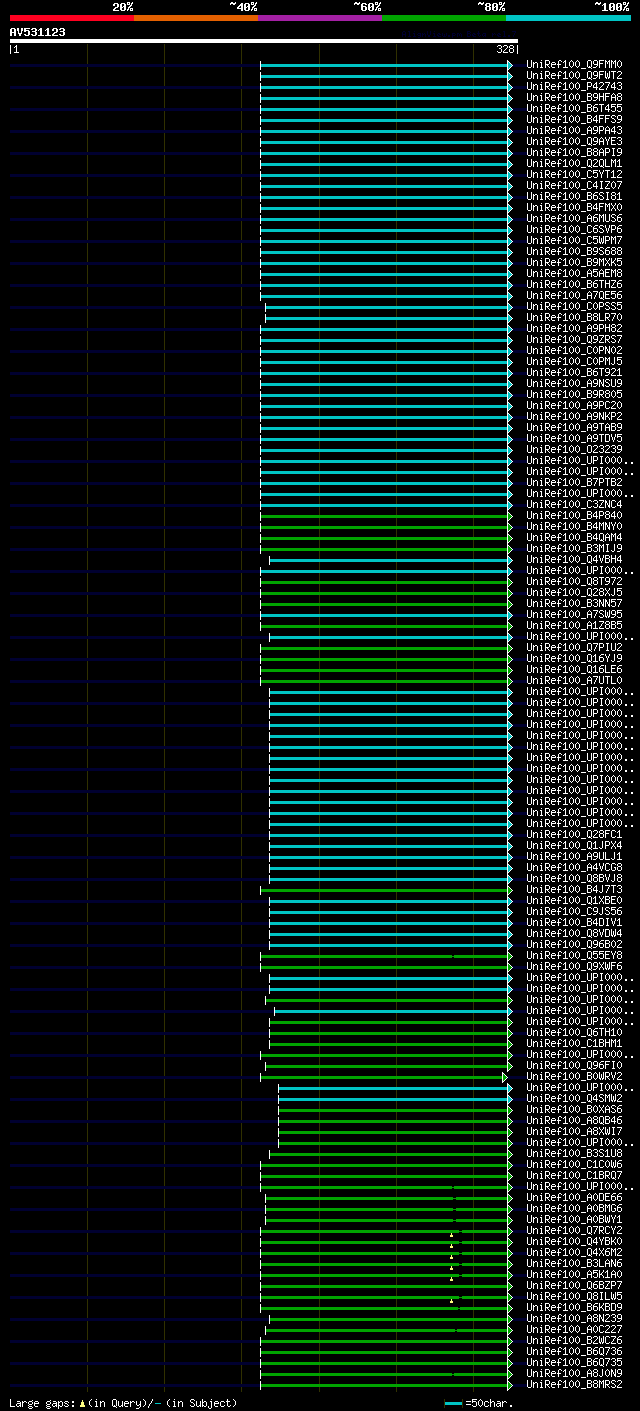Select the UniRef100_A5AEM8 label
Image resolution: width=640 pixels, height=1411 pixels.
(574, 274)
